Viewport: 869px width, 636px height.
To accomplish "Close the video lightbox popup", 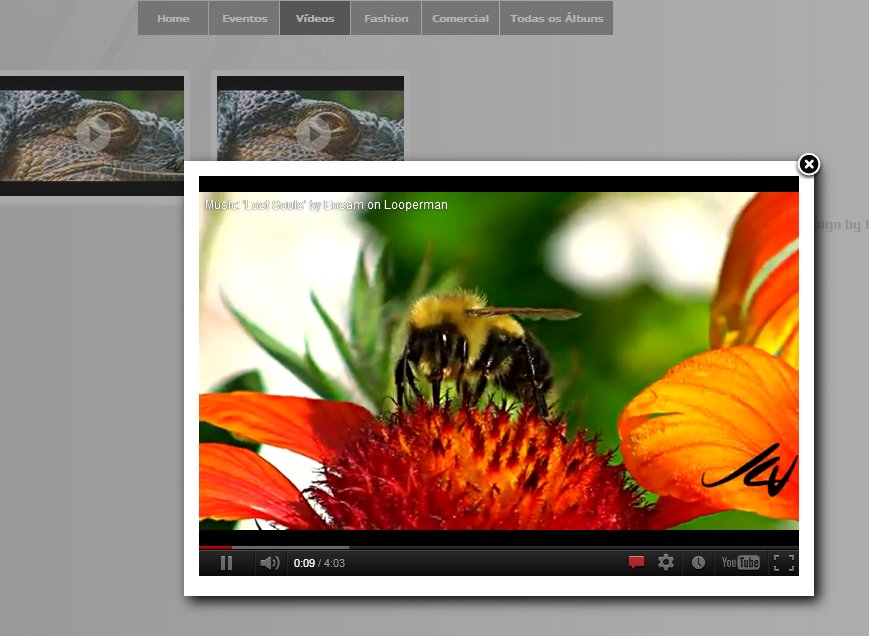I will pos(809,164).
